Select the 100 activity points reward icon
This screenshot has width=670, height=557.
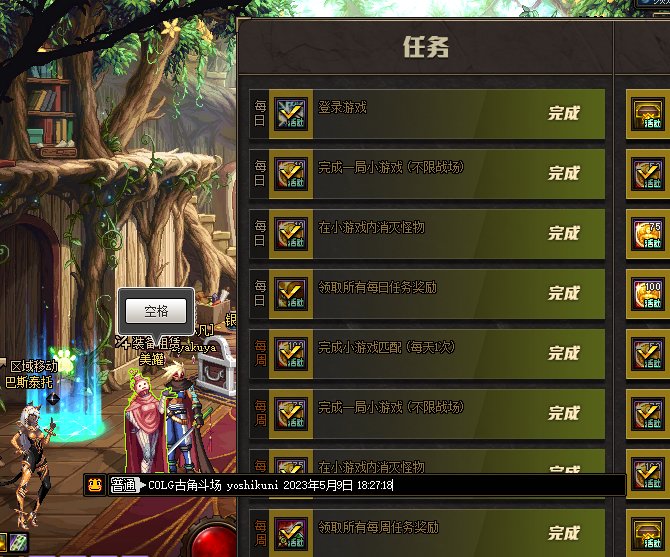(648, 294)
